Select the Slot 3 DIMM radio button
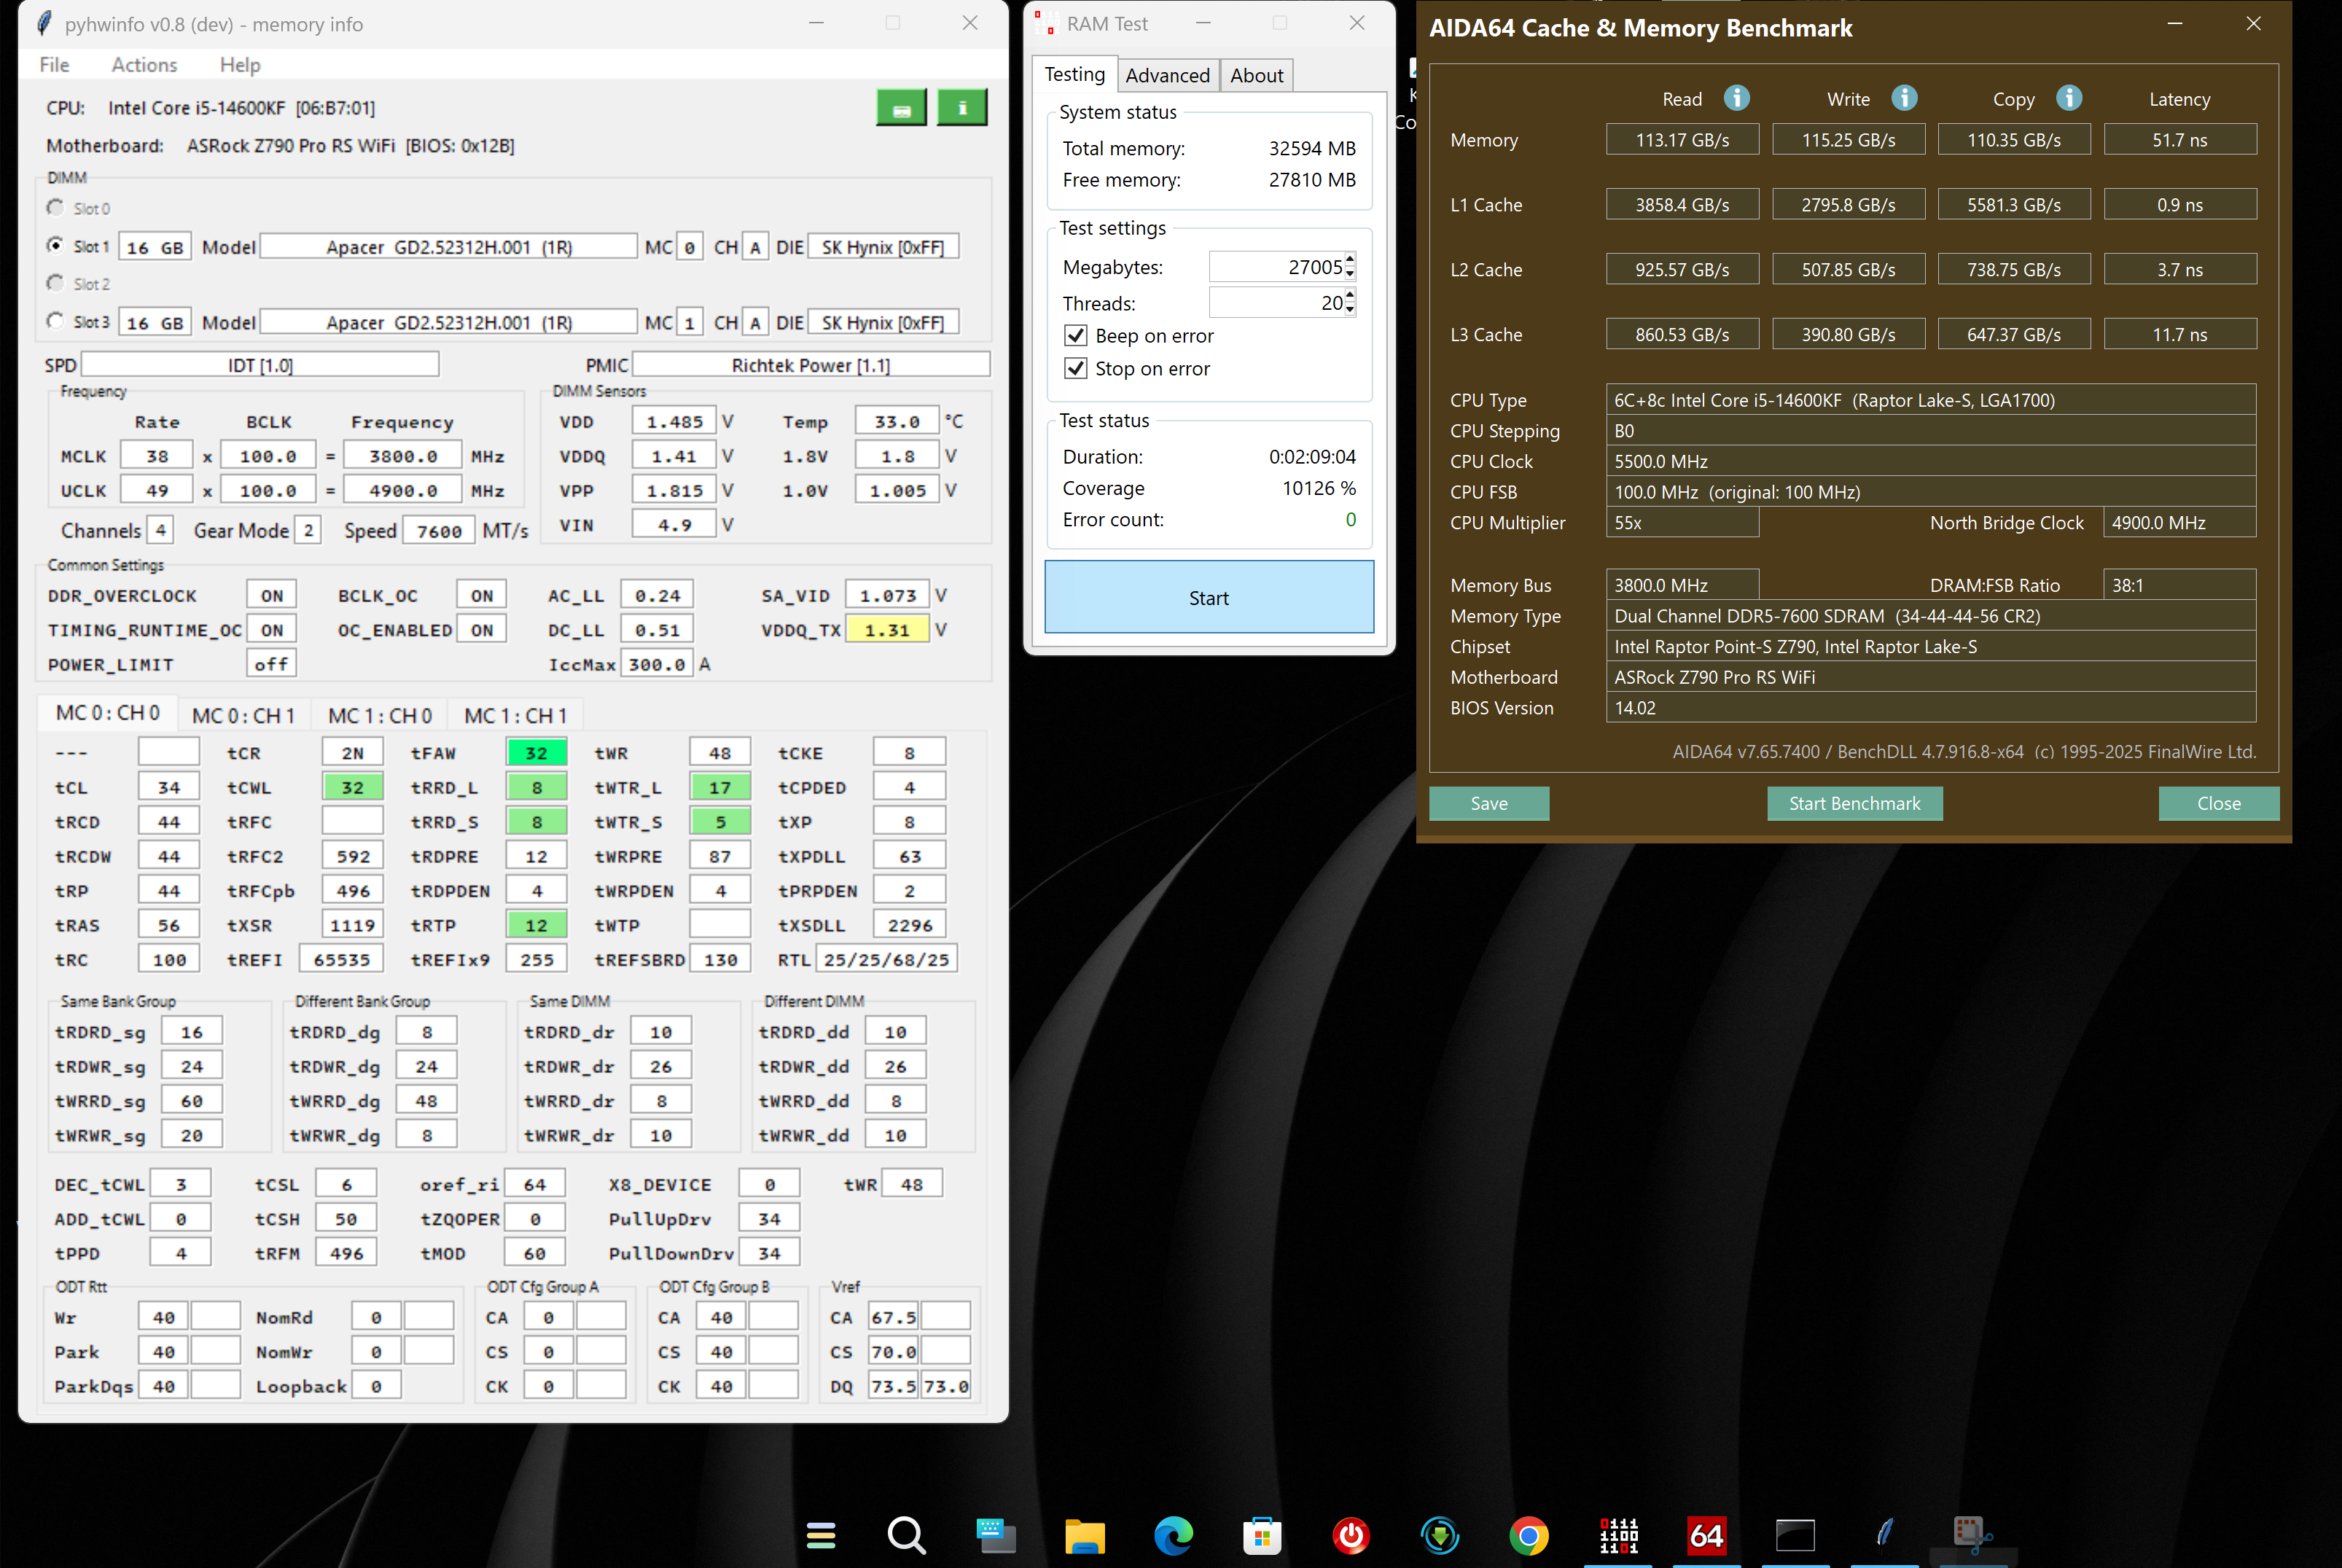Screen dimensions: 2342x1568 click(x=56, y=321)
